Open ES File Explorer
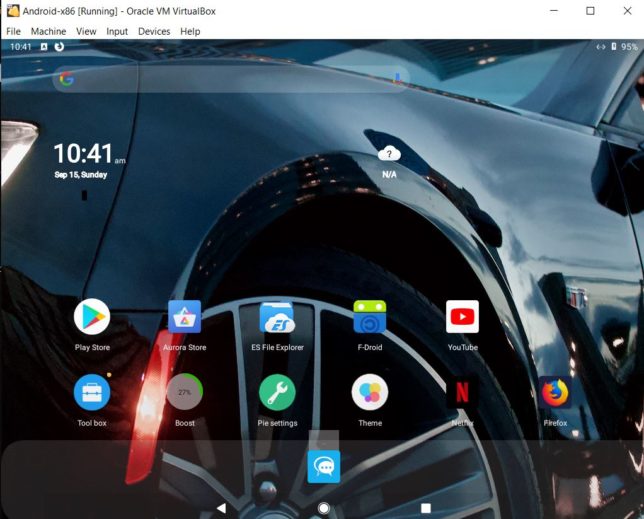Image resolution: width=644 pixels, height=519 pixels. pos(277,317)
